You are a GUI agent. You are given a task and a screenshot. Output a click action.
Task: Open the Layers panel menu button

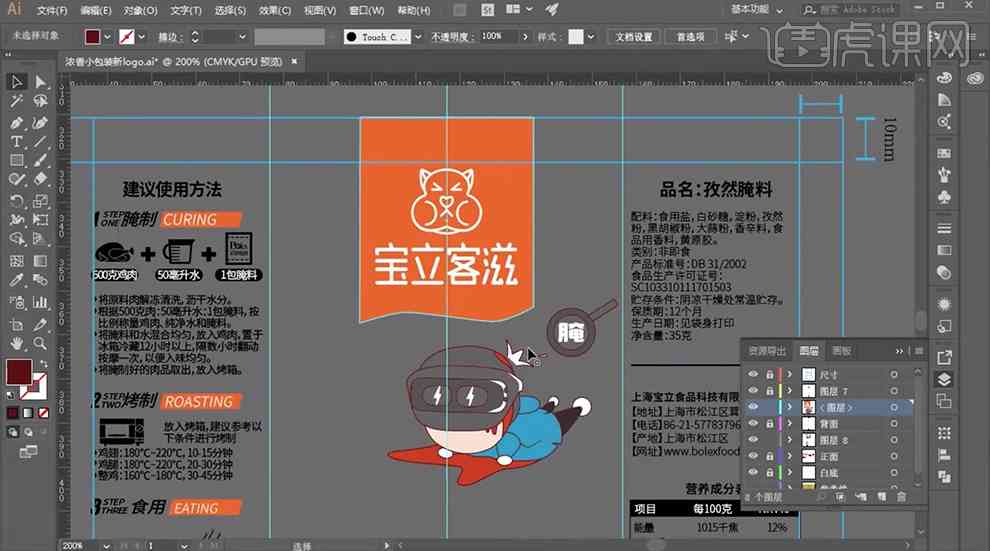coord(919,350)
